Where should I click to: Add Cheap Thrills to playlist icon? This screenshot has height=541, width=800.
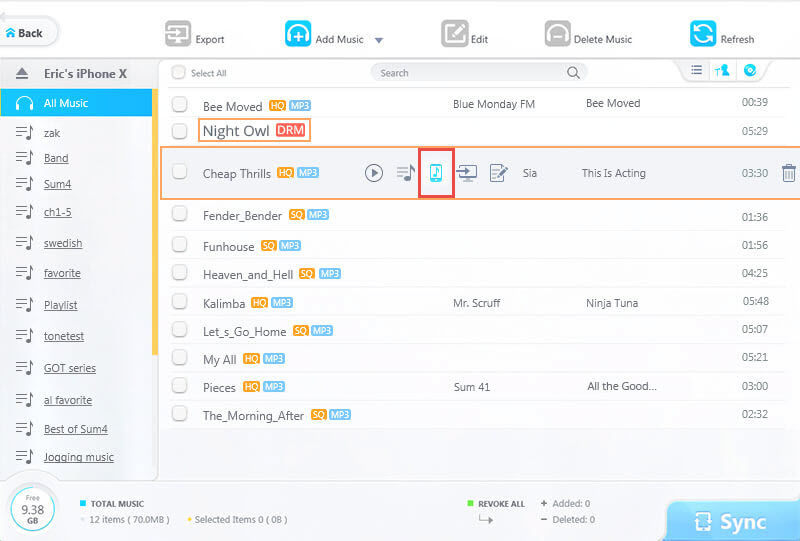coord(406,173)
